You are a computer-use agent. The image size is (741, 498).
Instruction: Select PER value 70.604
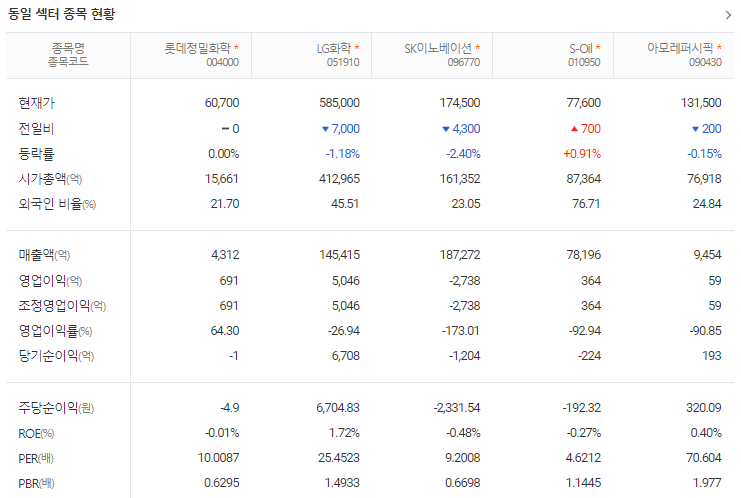click(x=704, y=458)
